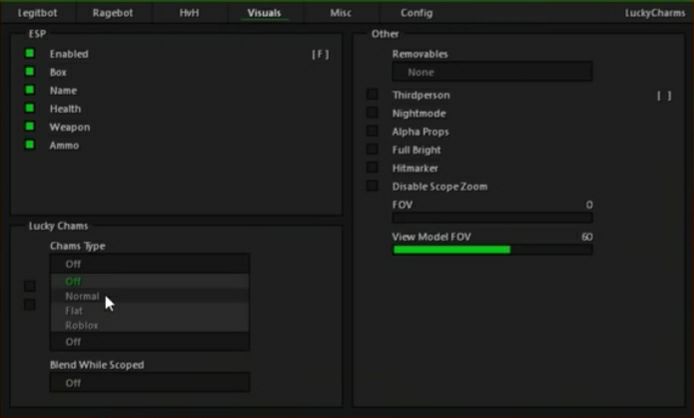694x418 pixels.
Task: Disable the ESP Enabled checkbox
Action: click(x=30, y=54)
